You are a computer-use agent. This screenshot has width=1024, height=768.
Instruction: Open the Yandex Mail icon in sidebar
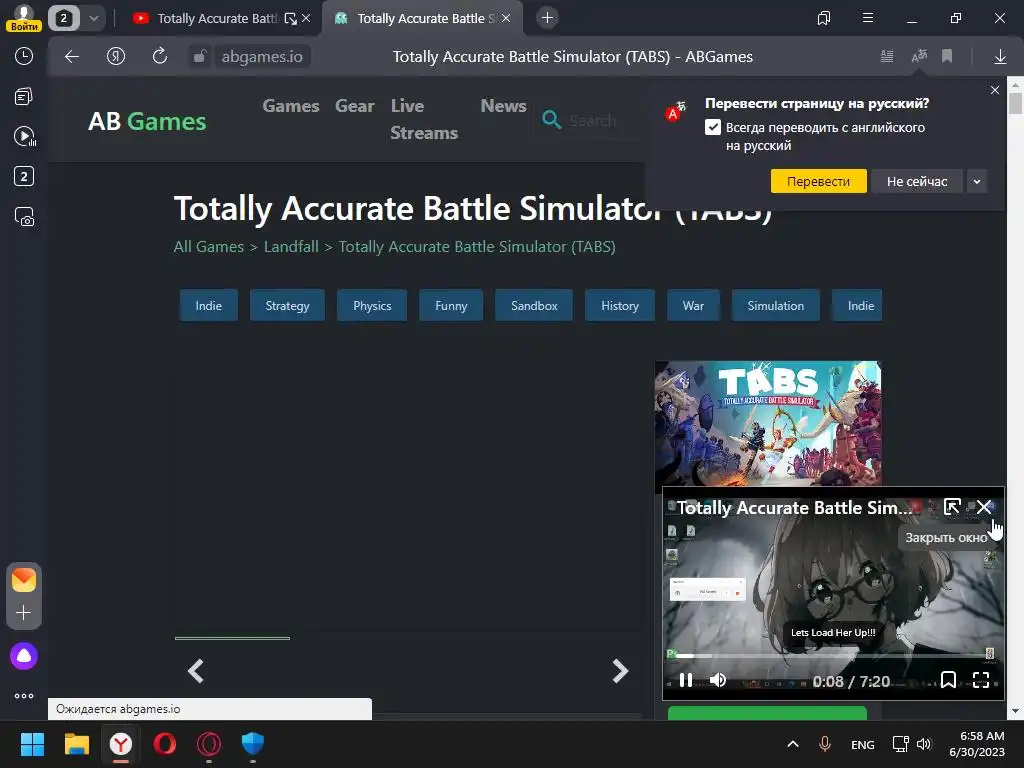click(x=24, y=580)
